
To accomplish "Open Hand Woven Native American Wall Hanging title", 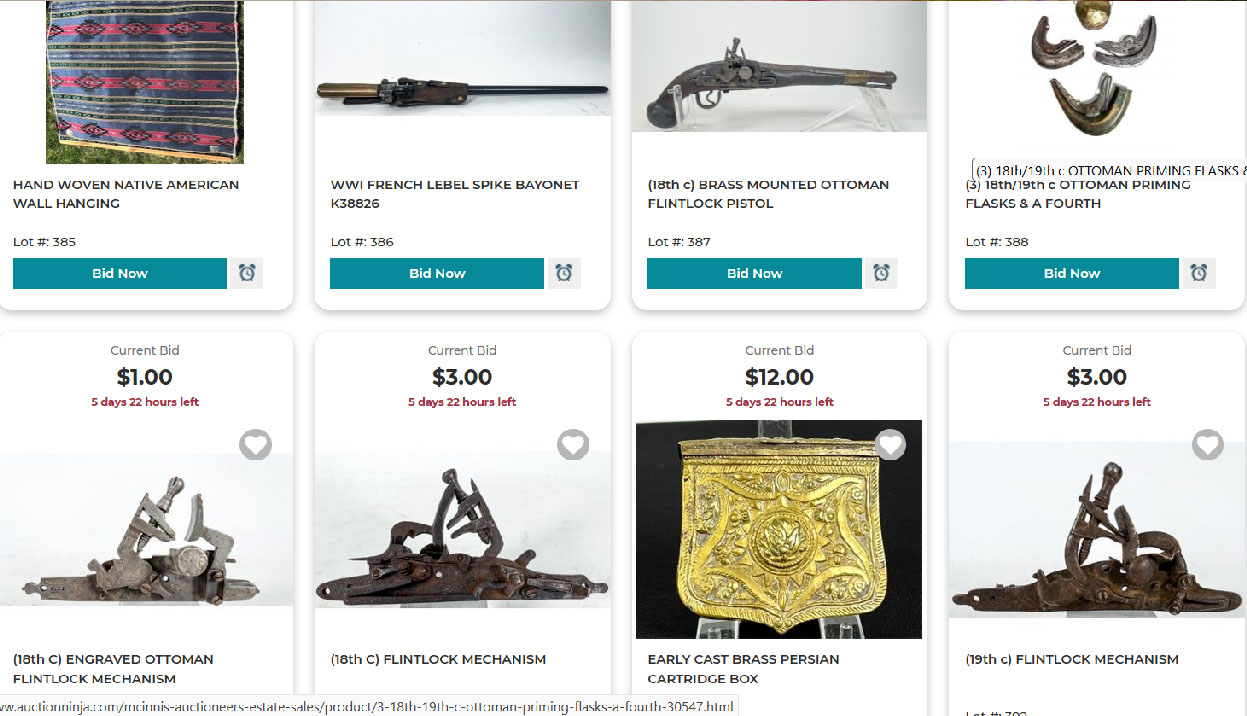I will coord(126,194).
